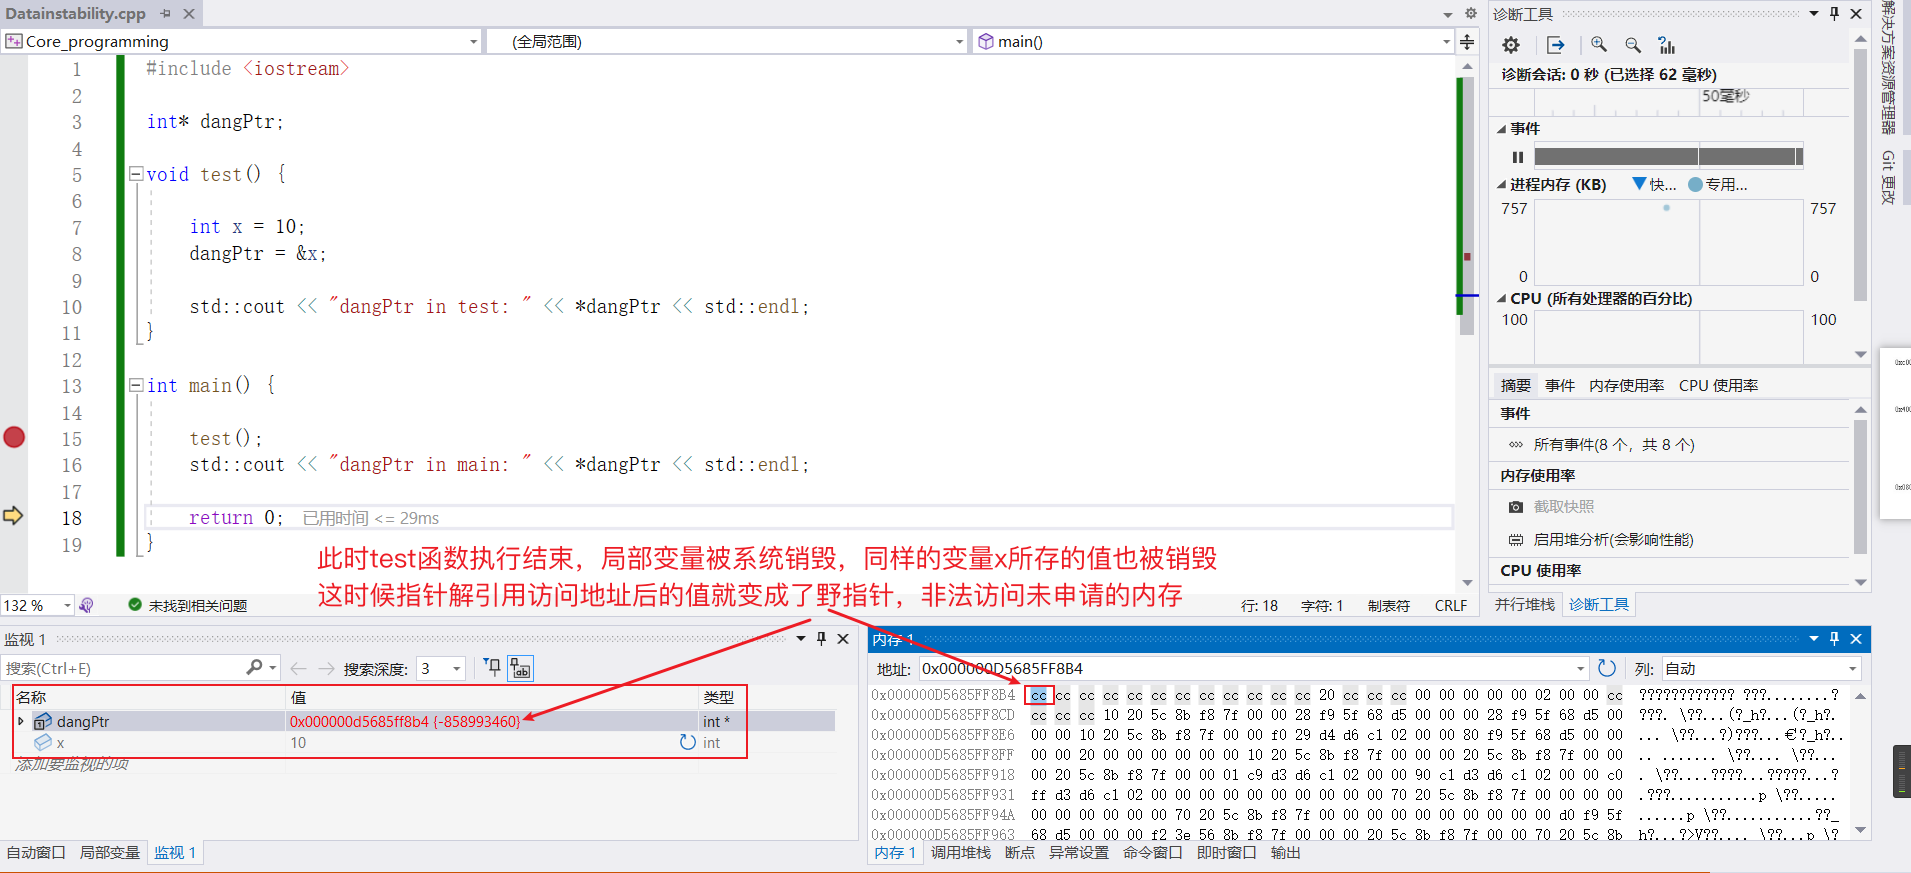Pin the Watch 1 window
This screenshot has width=1911, height=873.
[x=821, y=638]
